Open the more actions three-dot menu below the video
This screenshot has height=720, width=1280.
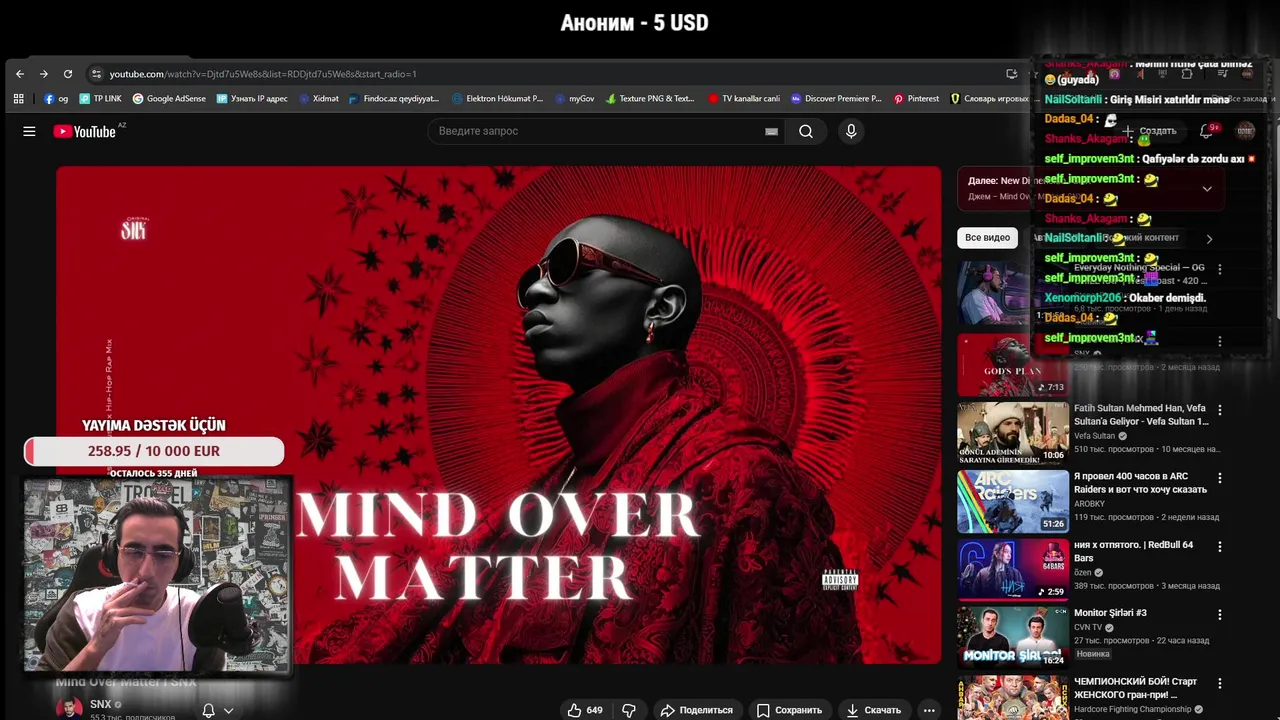[x=929, y=710]
